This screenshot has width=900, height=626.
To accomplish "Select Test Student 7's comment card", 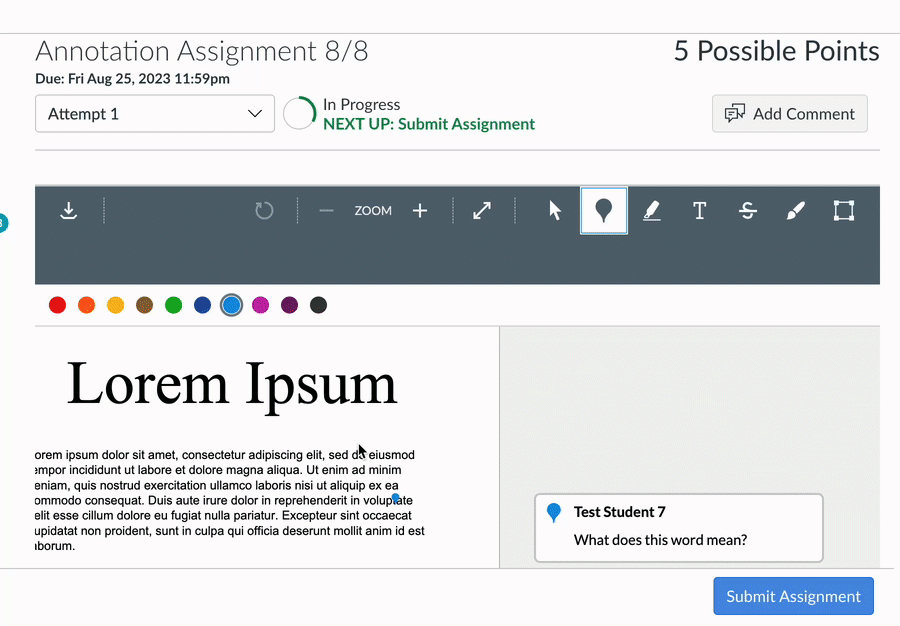I will 678,528.
